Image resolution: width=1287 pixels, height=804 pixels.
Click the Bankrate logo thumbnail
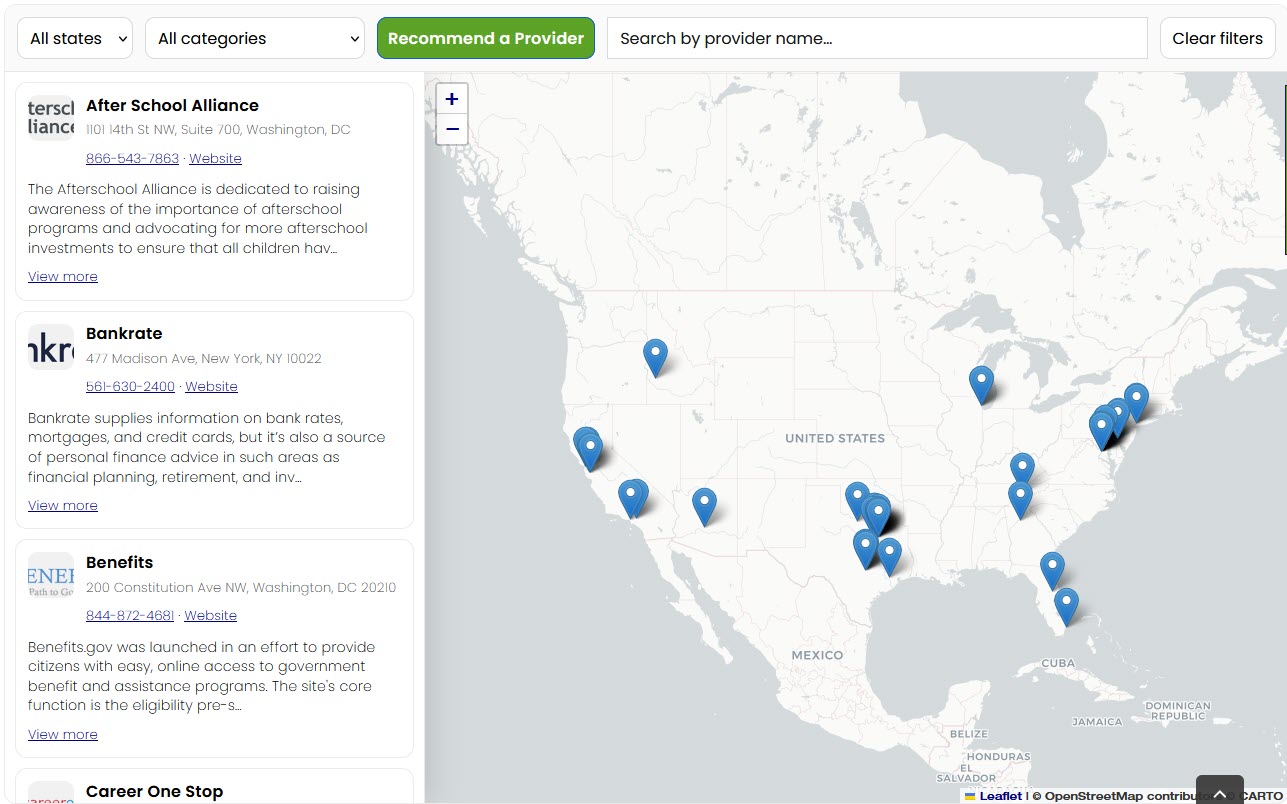tap(50, 346)
